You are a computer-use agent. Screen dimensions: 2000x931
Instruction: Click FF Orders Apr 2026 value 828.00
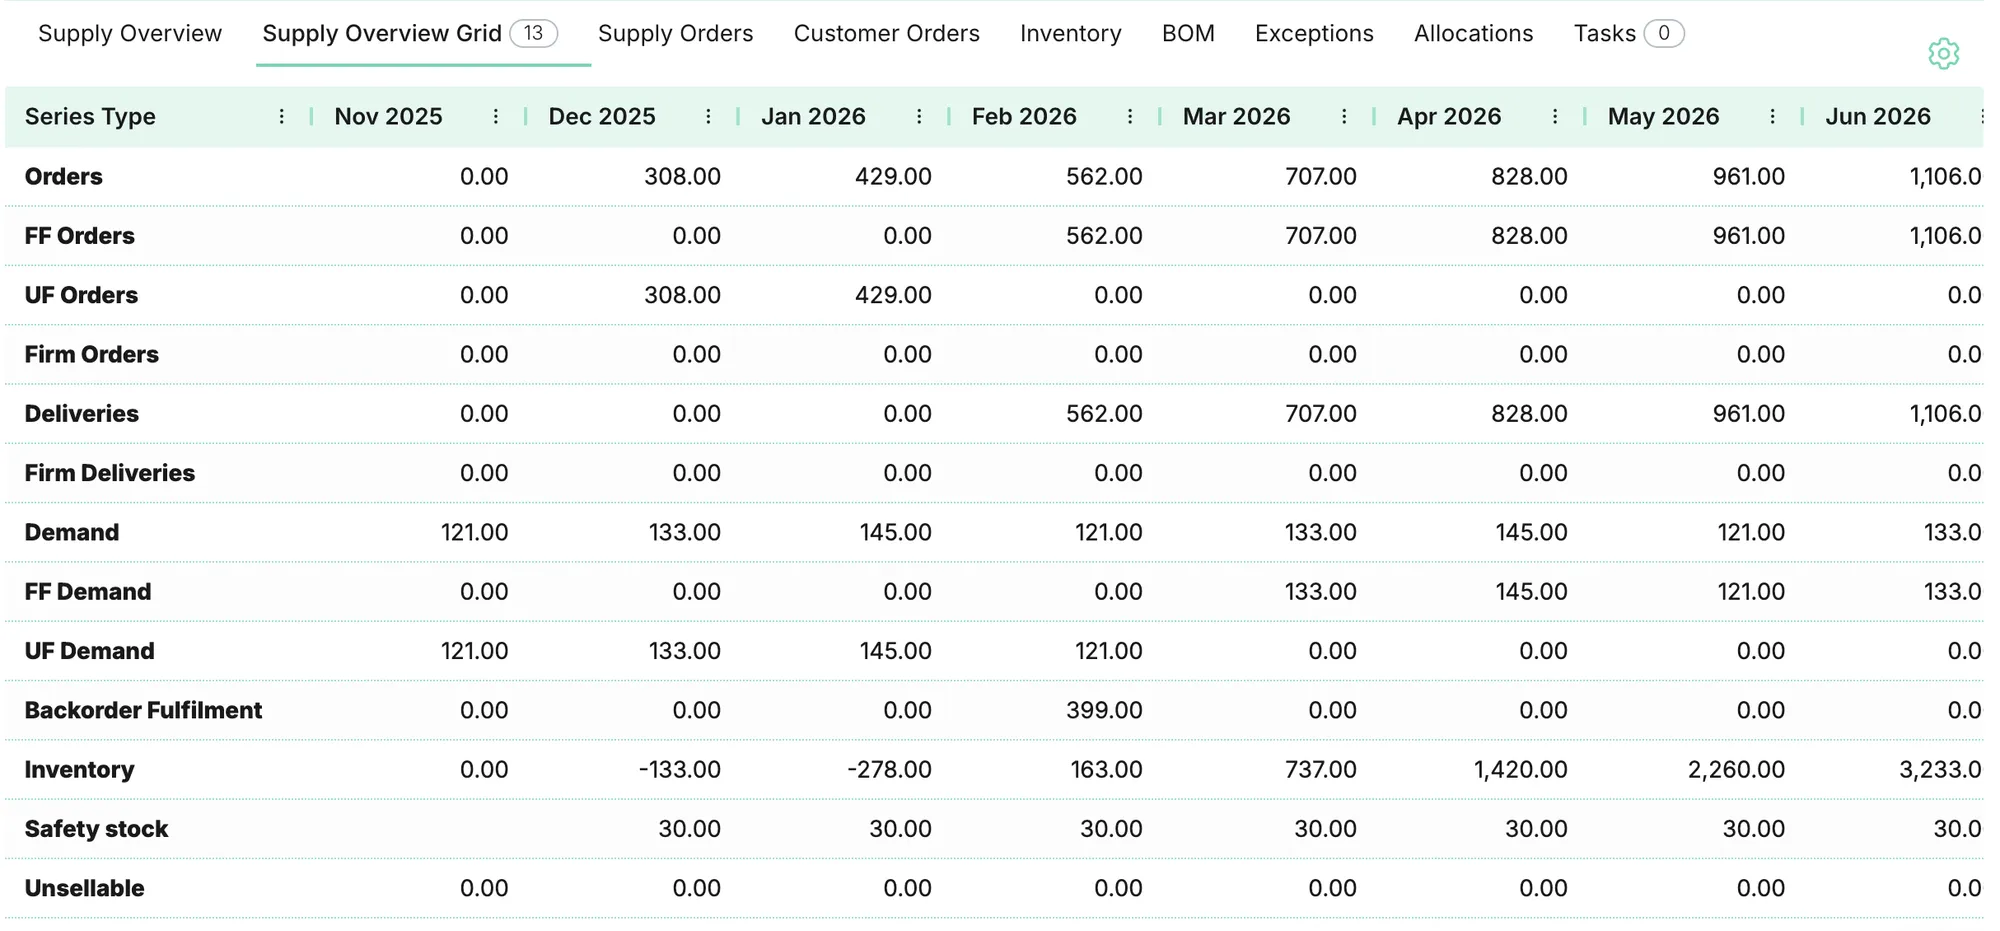(1530, 236)
